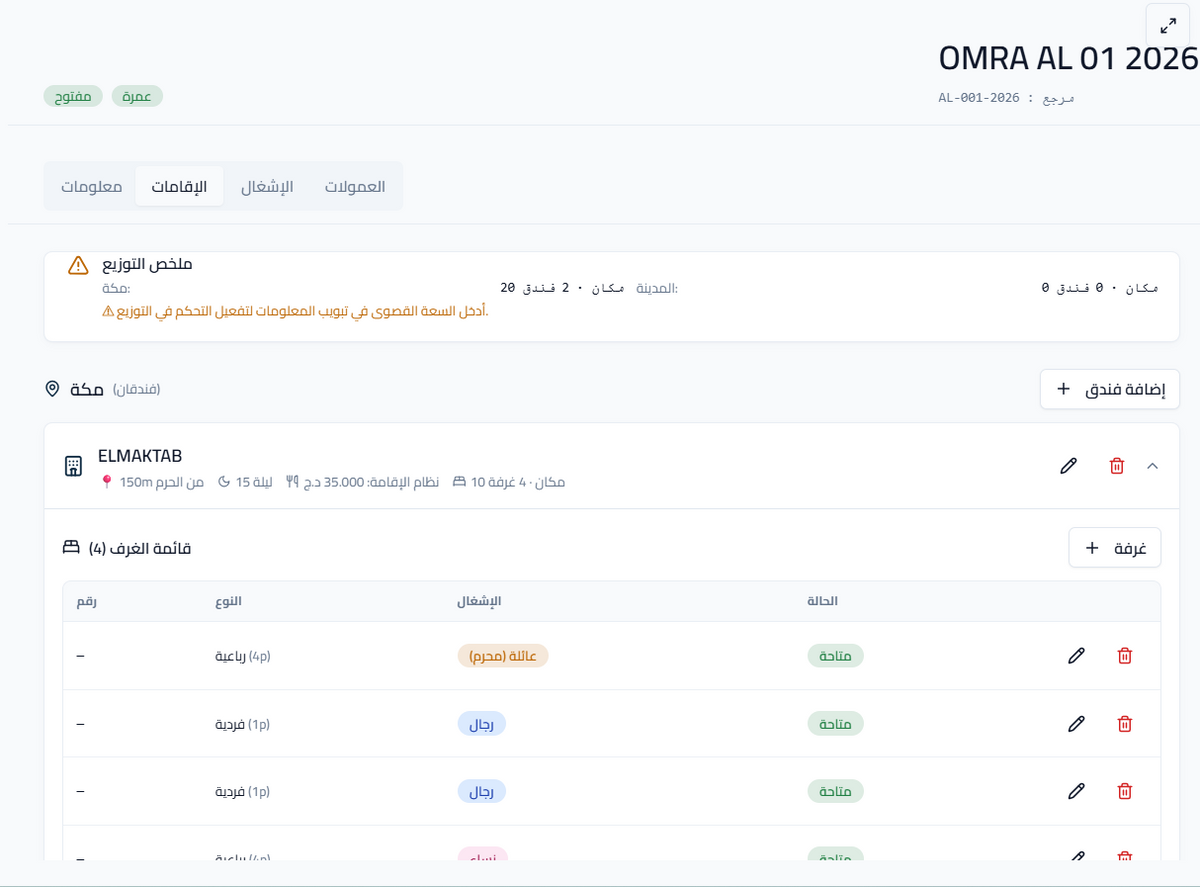Click the fork and knife meal plan icon
The height and width of the screenshot is (887, 1200).
pyautogui.click(x=293, y=482)
